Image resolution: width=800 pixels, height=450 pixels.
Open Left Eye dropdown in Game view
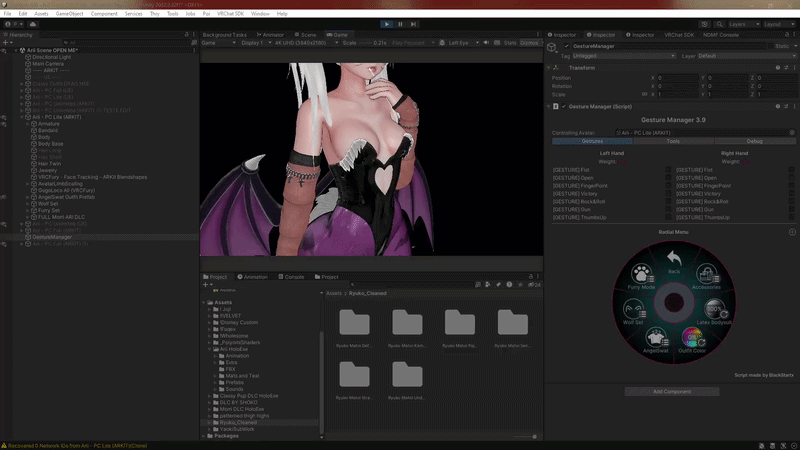coord(463,43)
